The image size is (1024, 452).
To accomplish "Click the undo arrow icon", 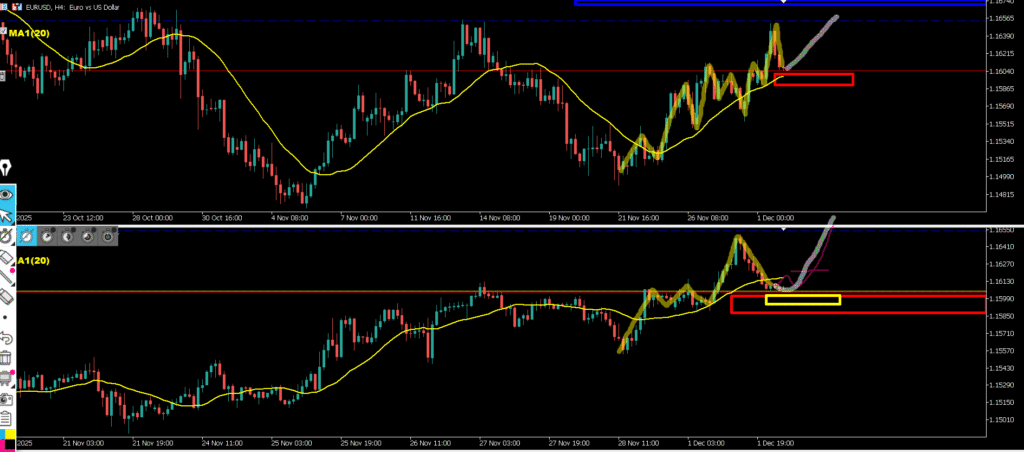I will (6, 338).
